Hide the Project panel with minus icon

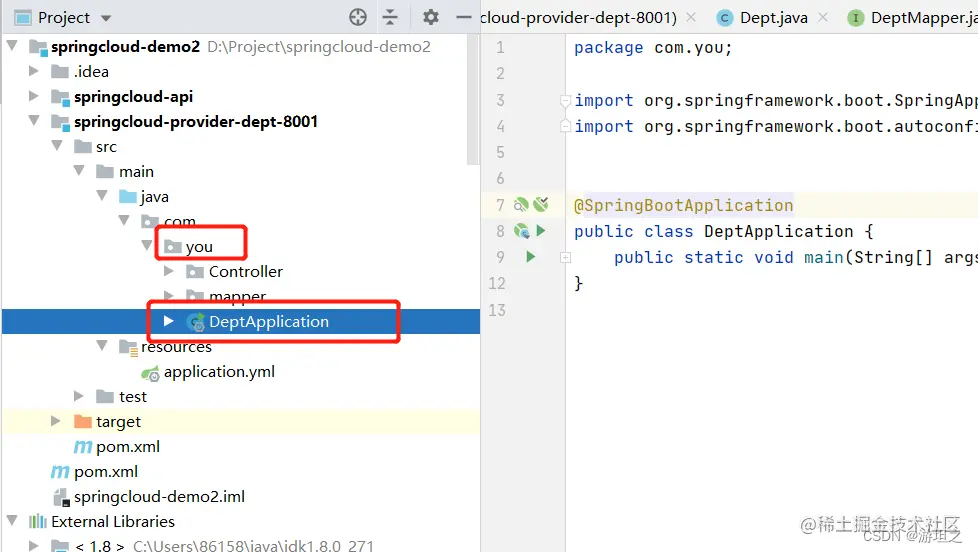point(463,17)
